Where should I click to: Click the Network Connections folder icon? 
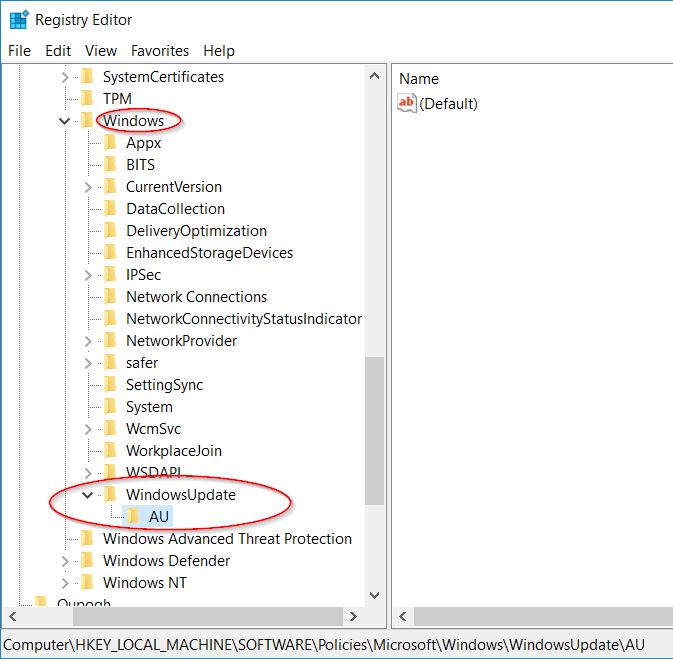111,296
